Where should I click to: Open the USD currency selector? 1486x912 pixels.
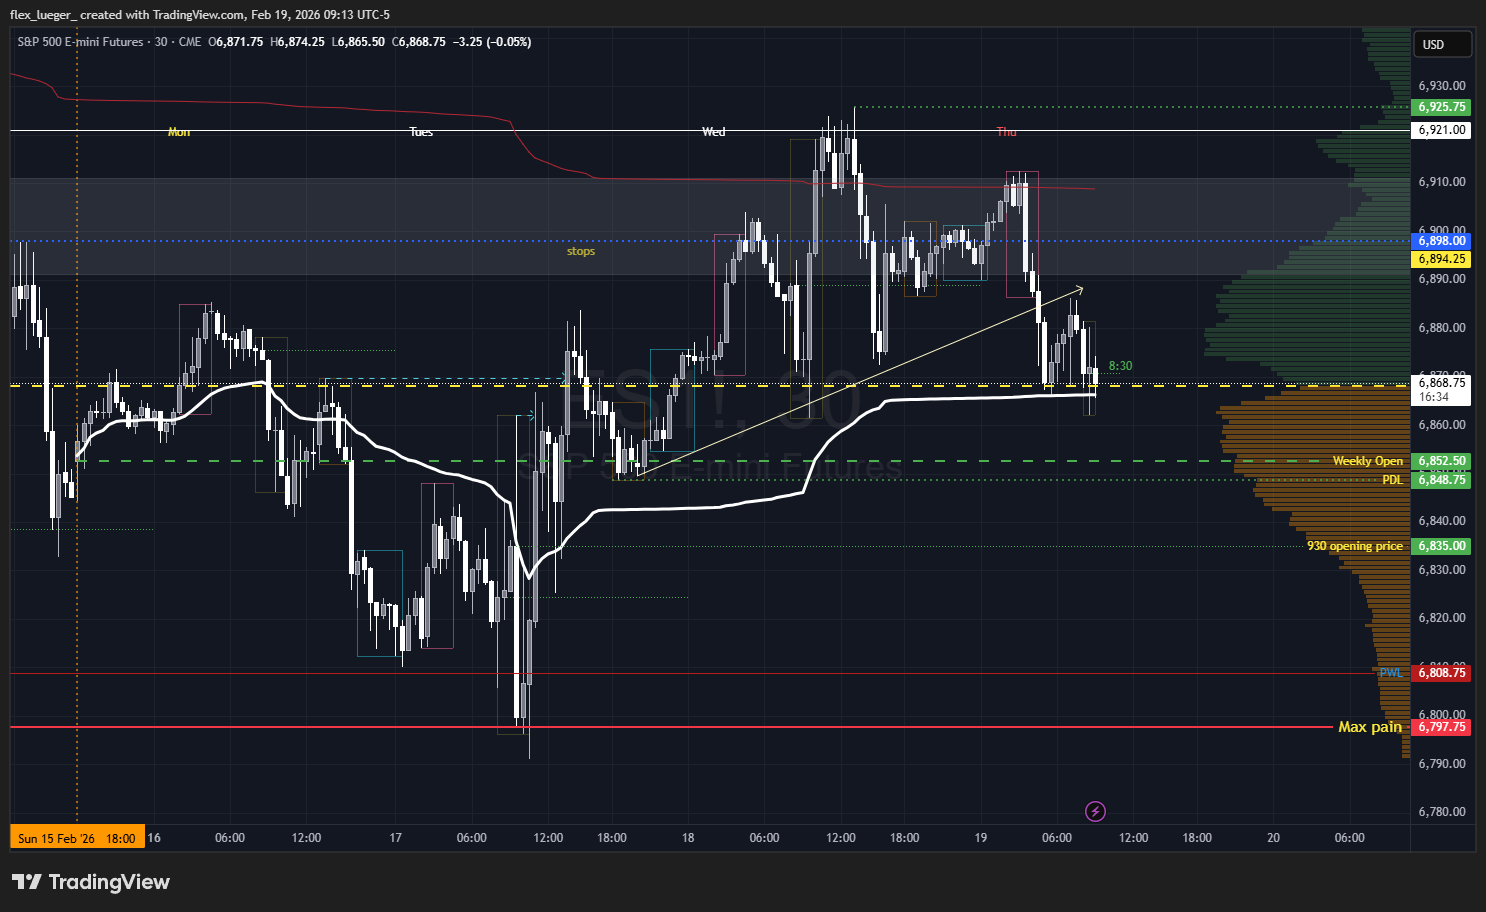click(1441, 44)
